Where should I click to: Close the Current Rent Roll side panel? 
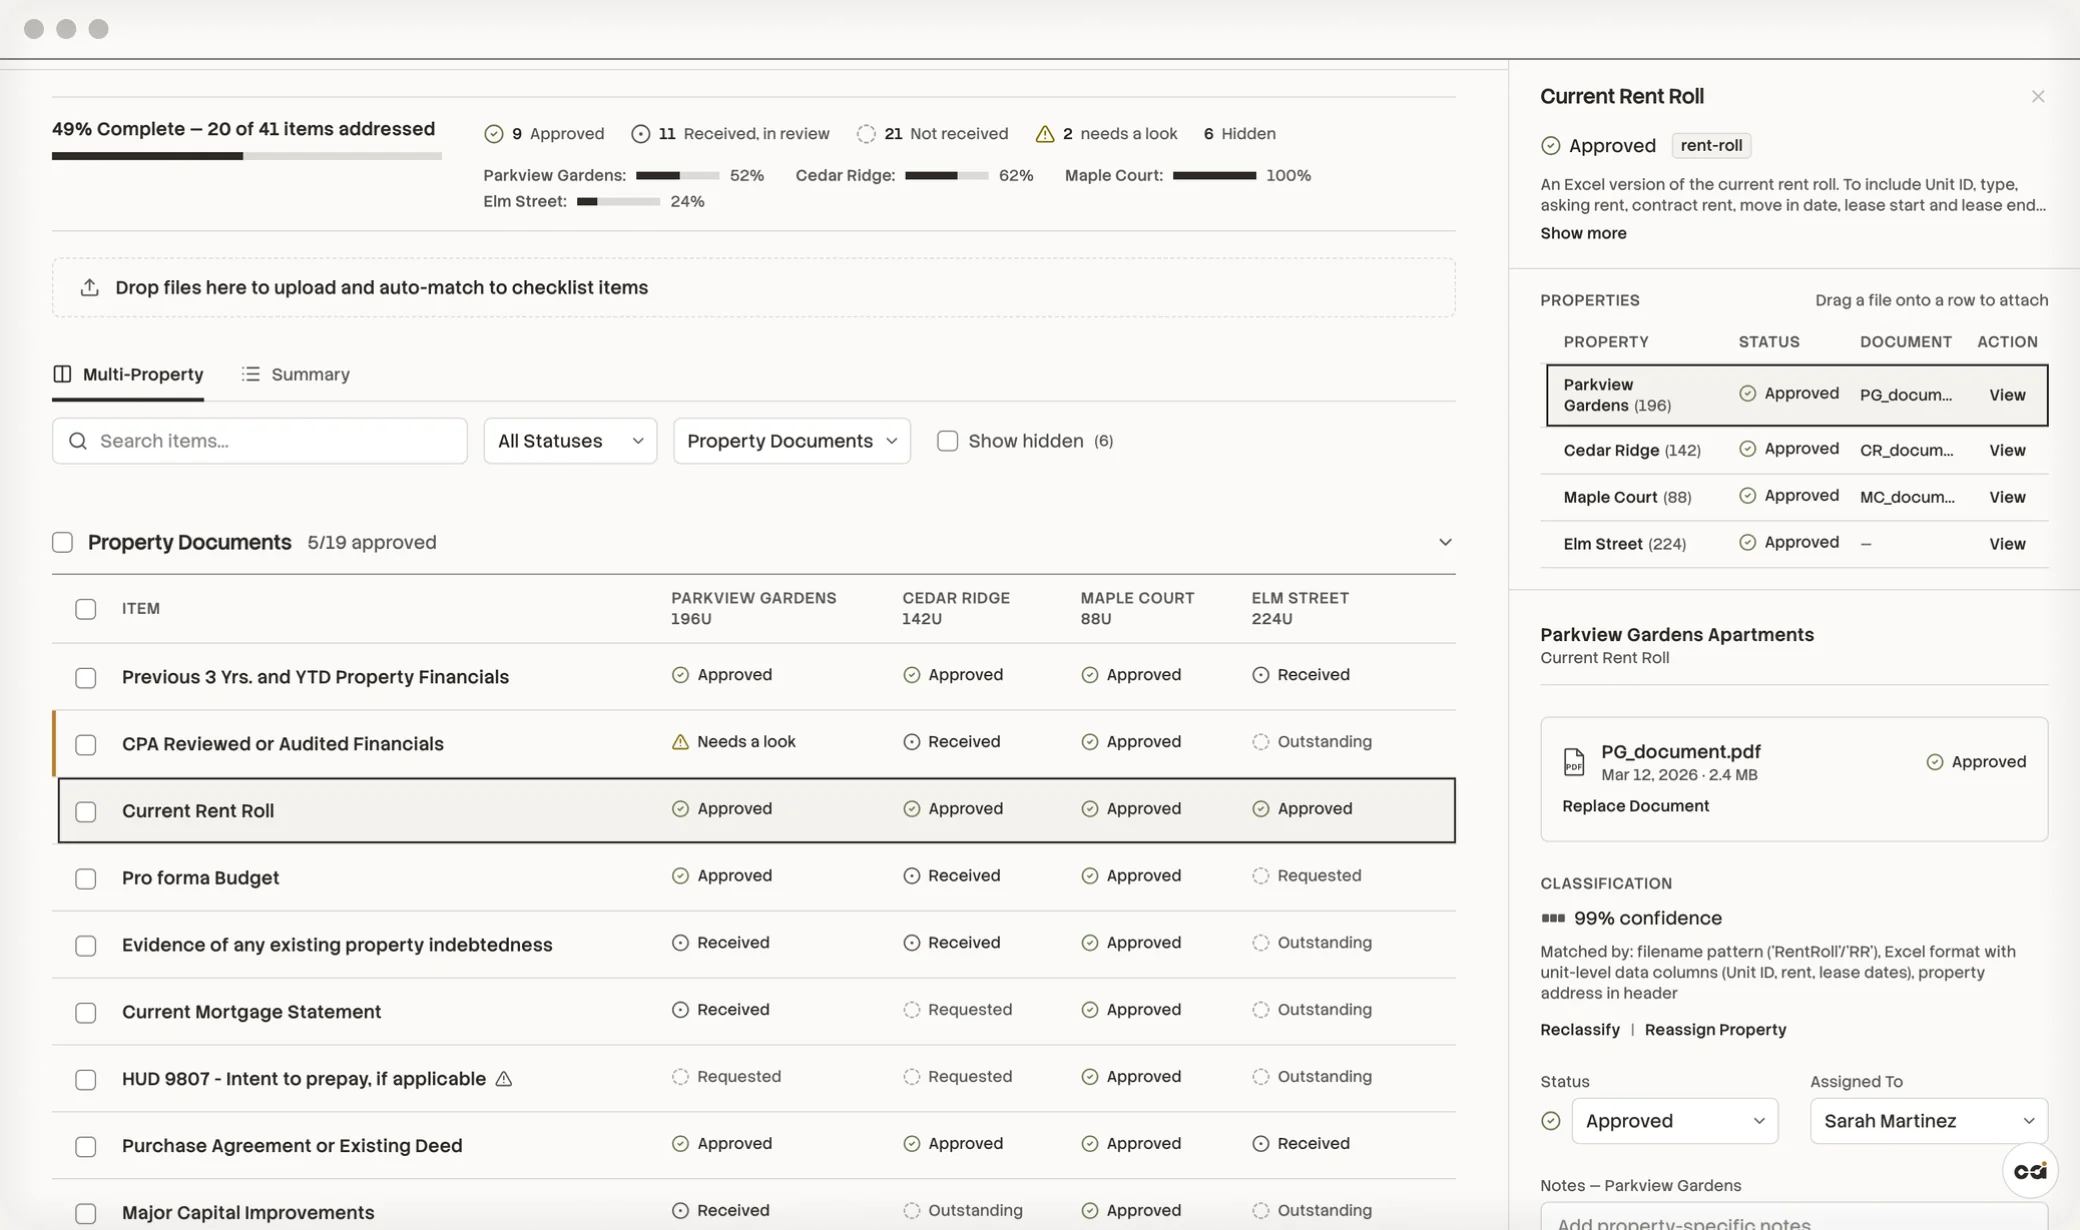click(x=2038, y=96)
